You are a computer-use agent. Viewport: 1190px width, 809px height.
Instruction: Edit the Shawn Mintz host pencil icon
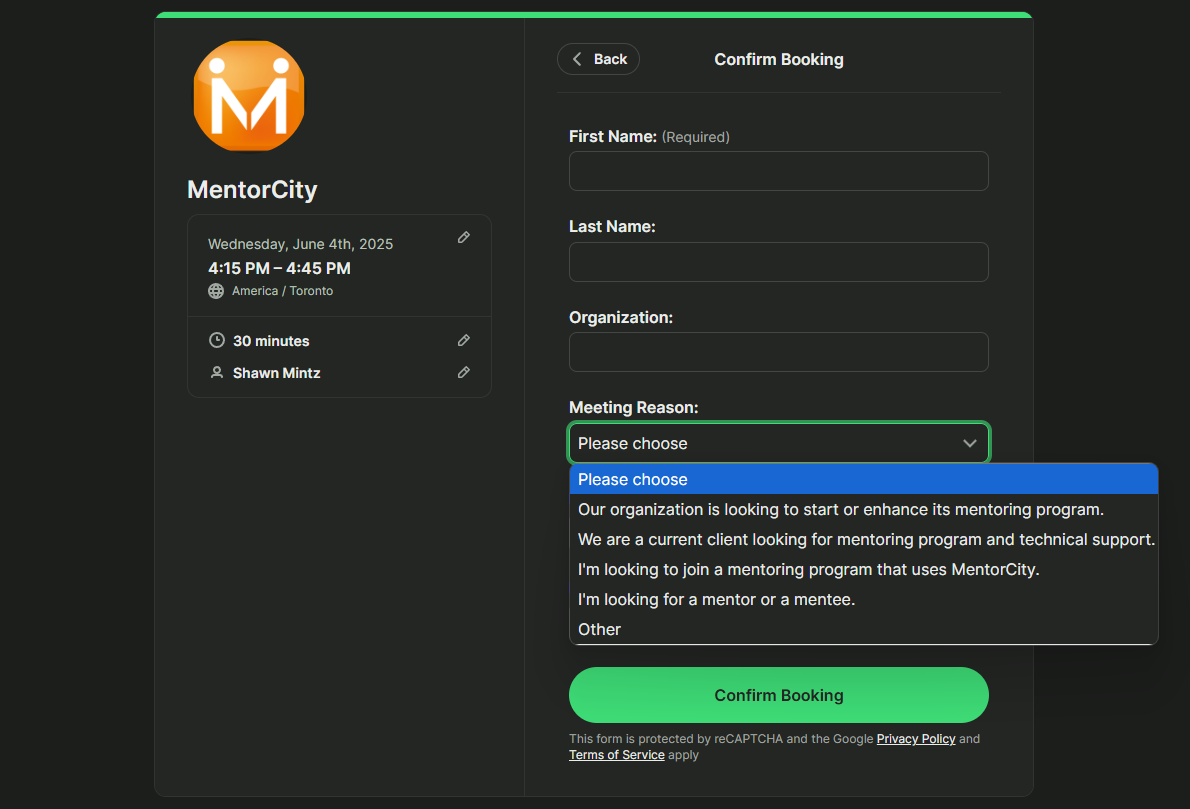[464, 373]
